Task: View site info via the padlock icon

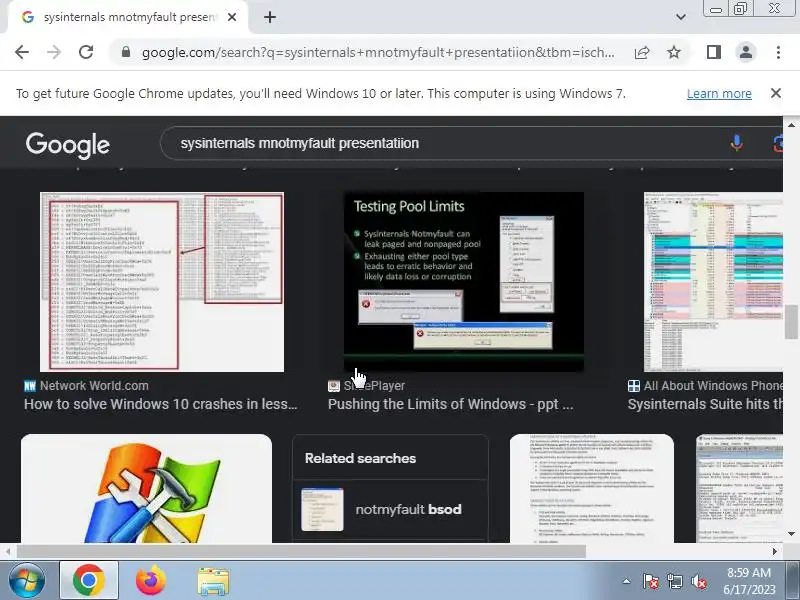Action: 126,52
